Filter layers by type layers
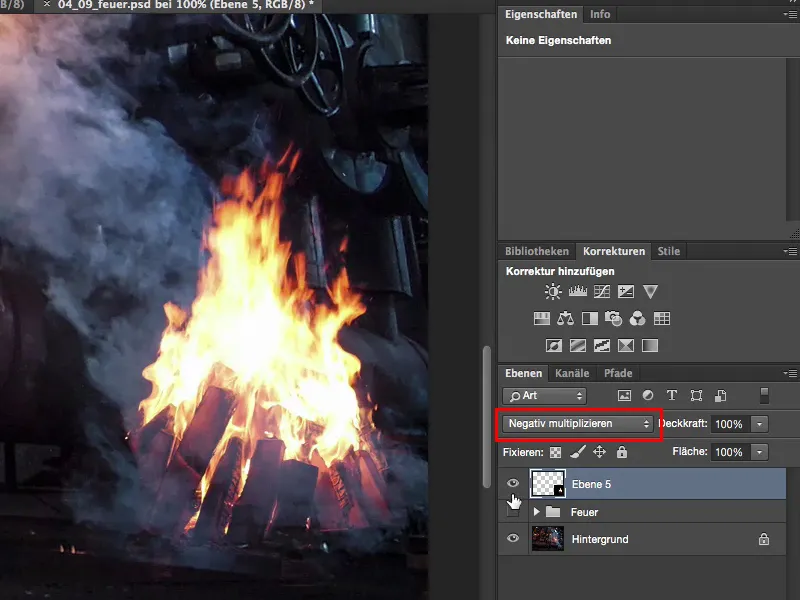The width and height of the screenshot is (800, 600). [x=672, y=395]
